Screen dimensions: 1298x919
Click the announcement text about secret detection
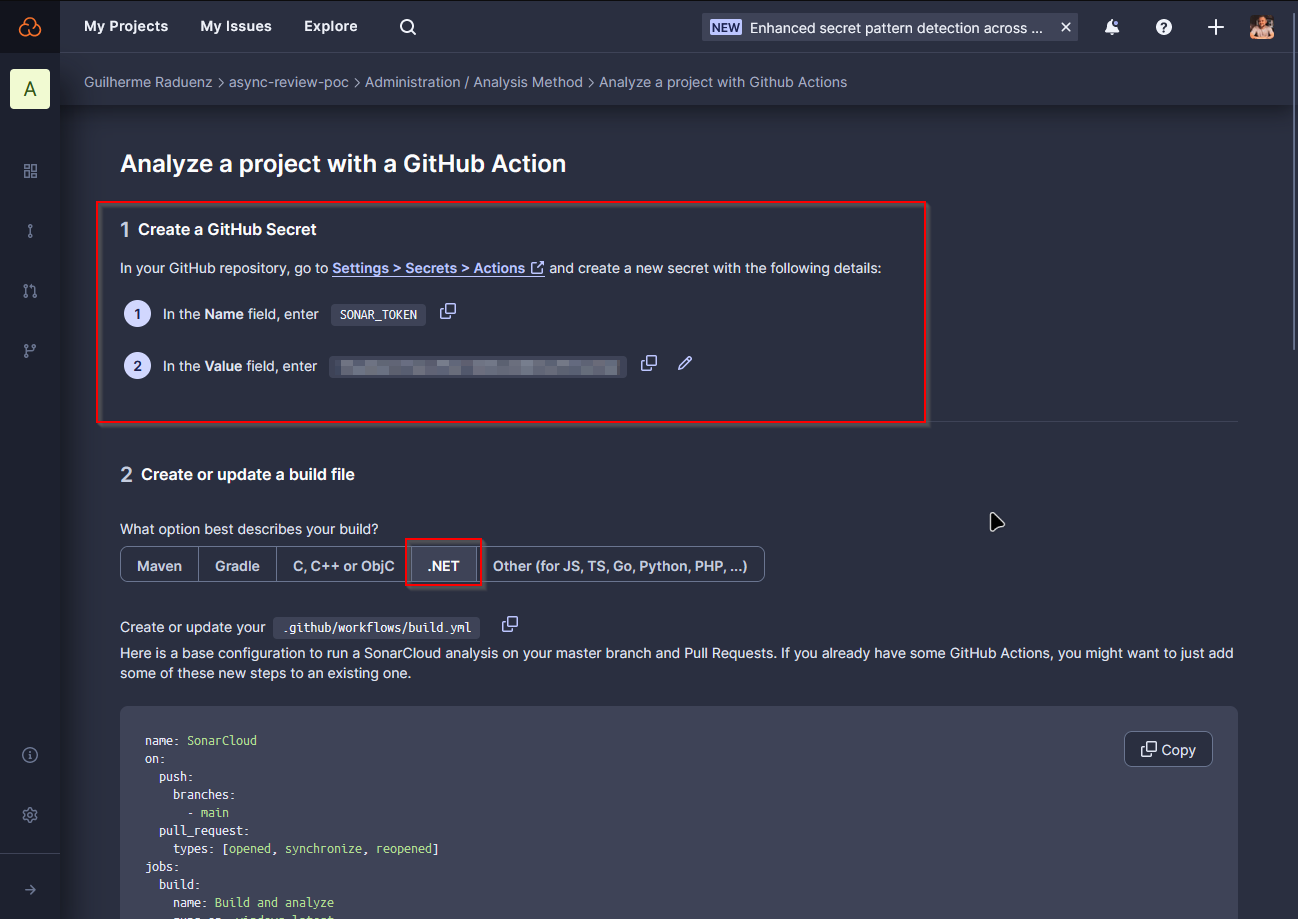pyautogui.click(x=896, y=28)
